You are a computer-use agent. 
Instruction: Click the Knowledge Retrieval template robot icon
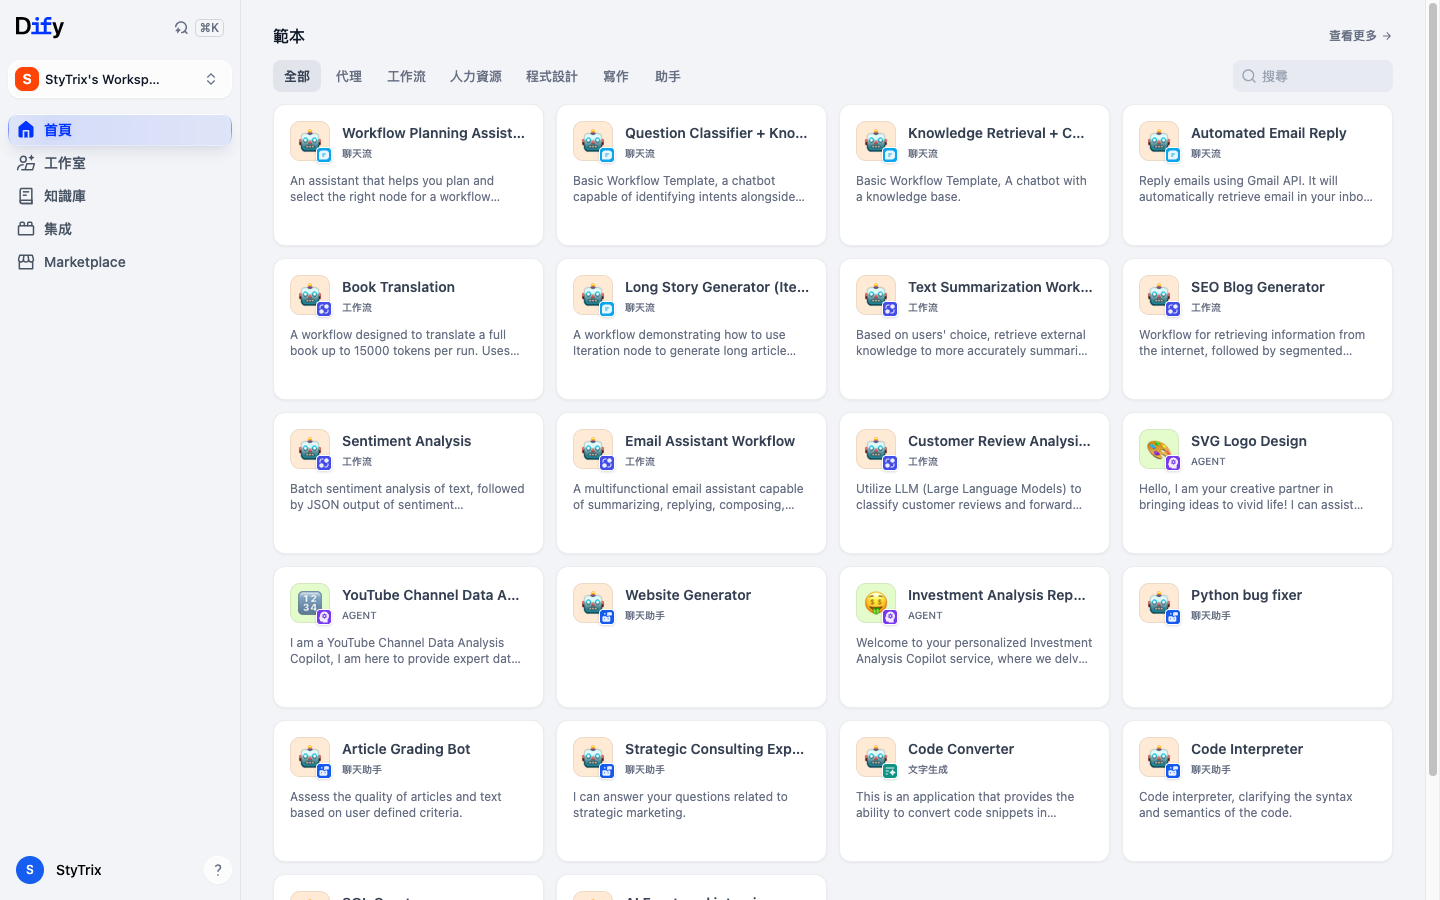point(876,142)
